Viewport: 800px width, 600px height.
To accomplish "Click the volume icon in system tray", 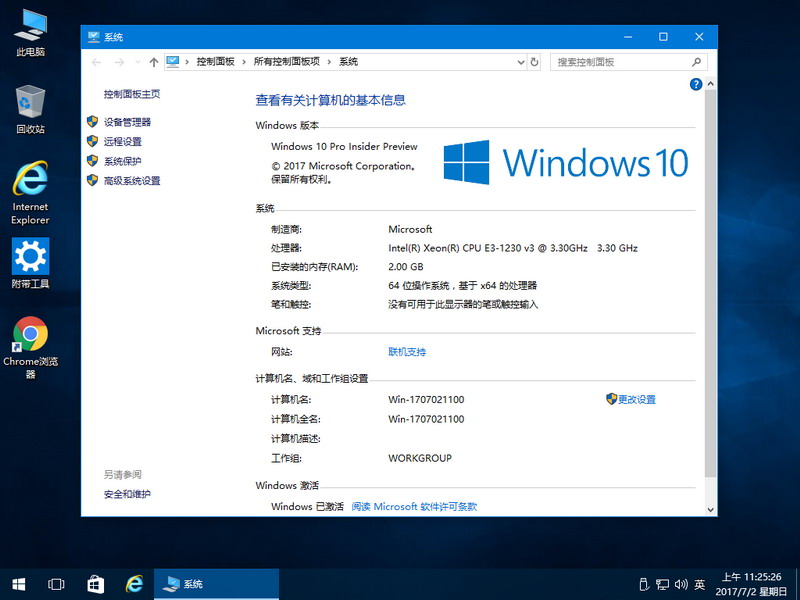I will tap(681, 584).
